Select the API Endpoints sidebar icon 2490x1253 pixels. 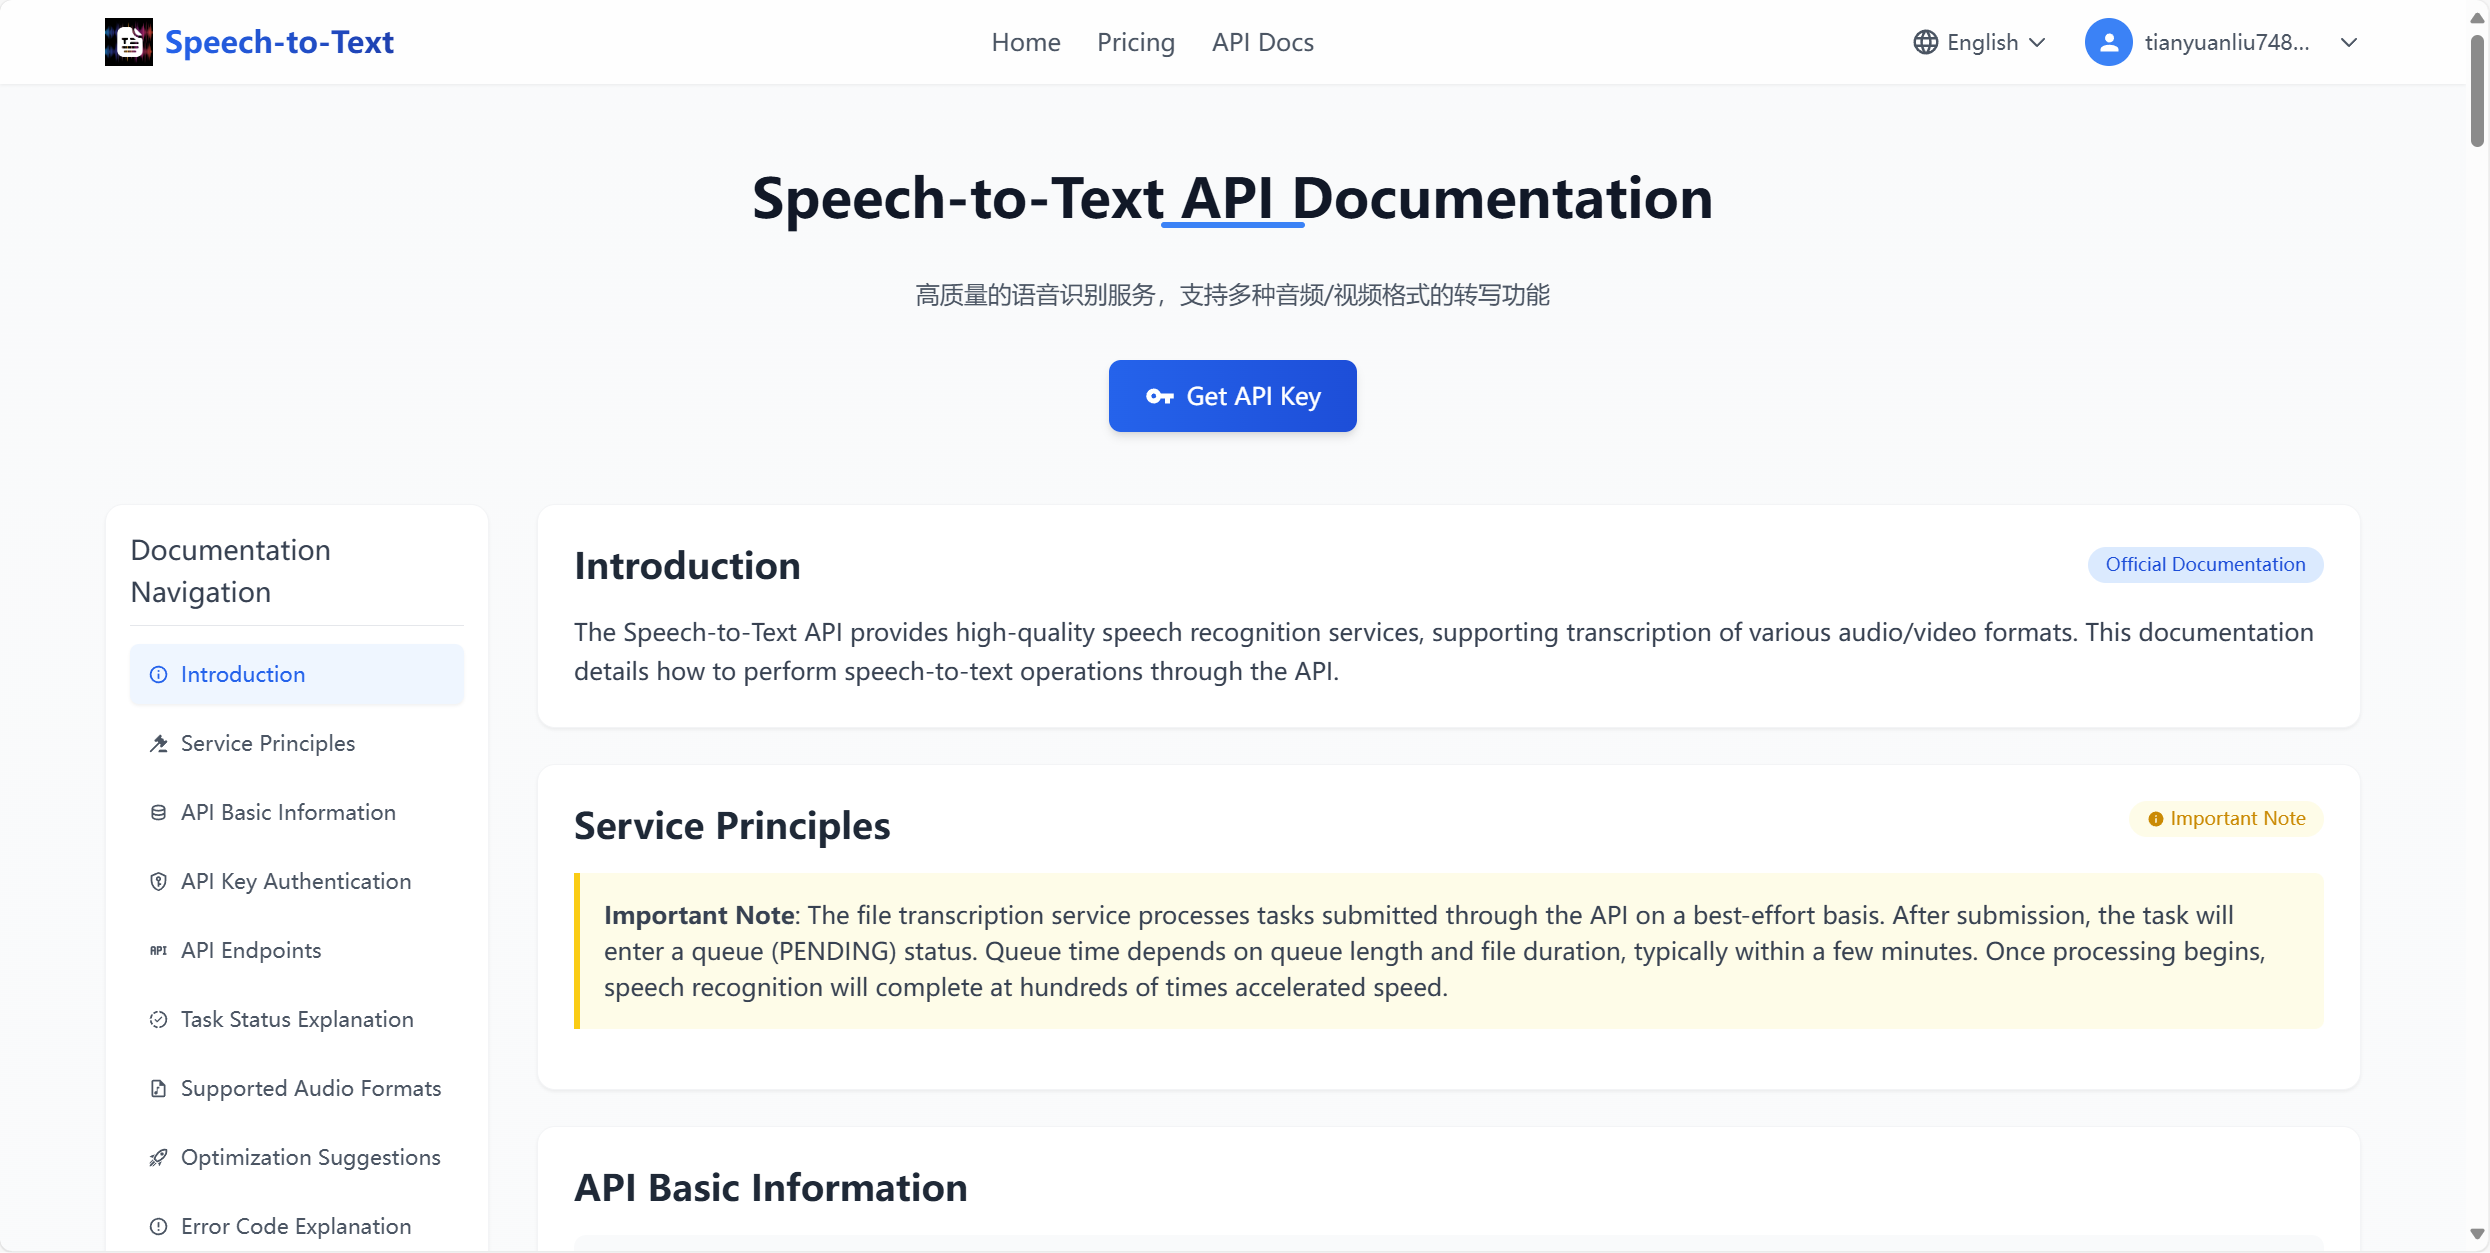coord(158,950)
